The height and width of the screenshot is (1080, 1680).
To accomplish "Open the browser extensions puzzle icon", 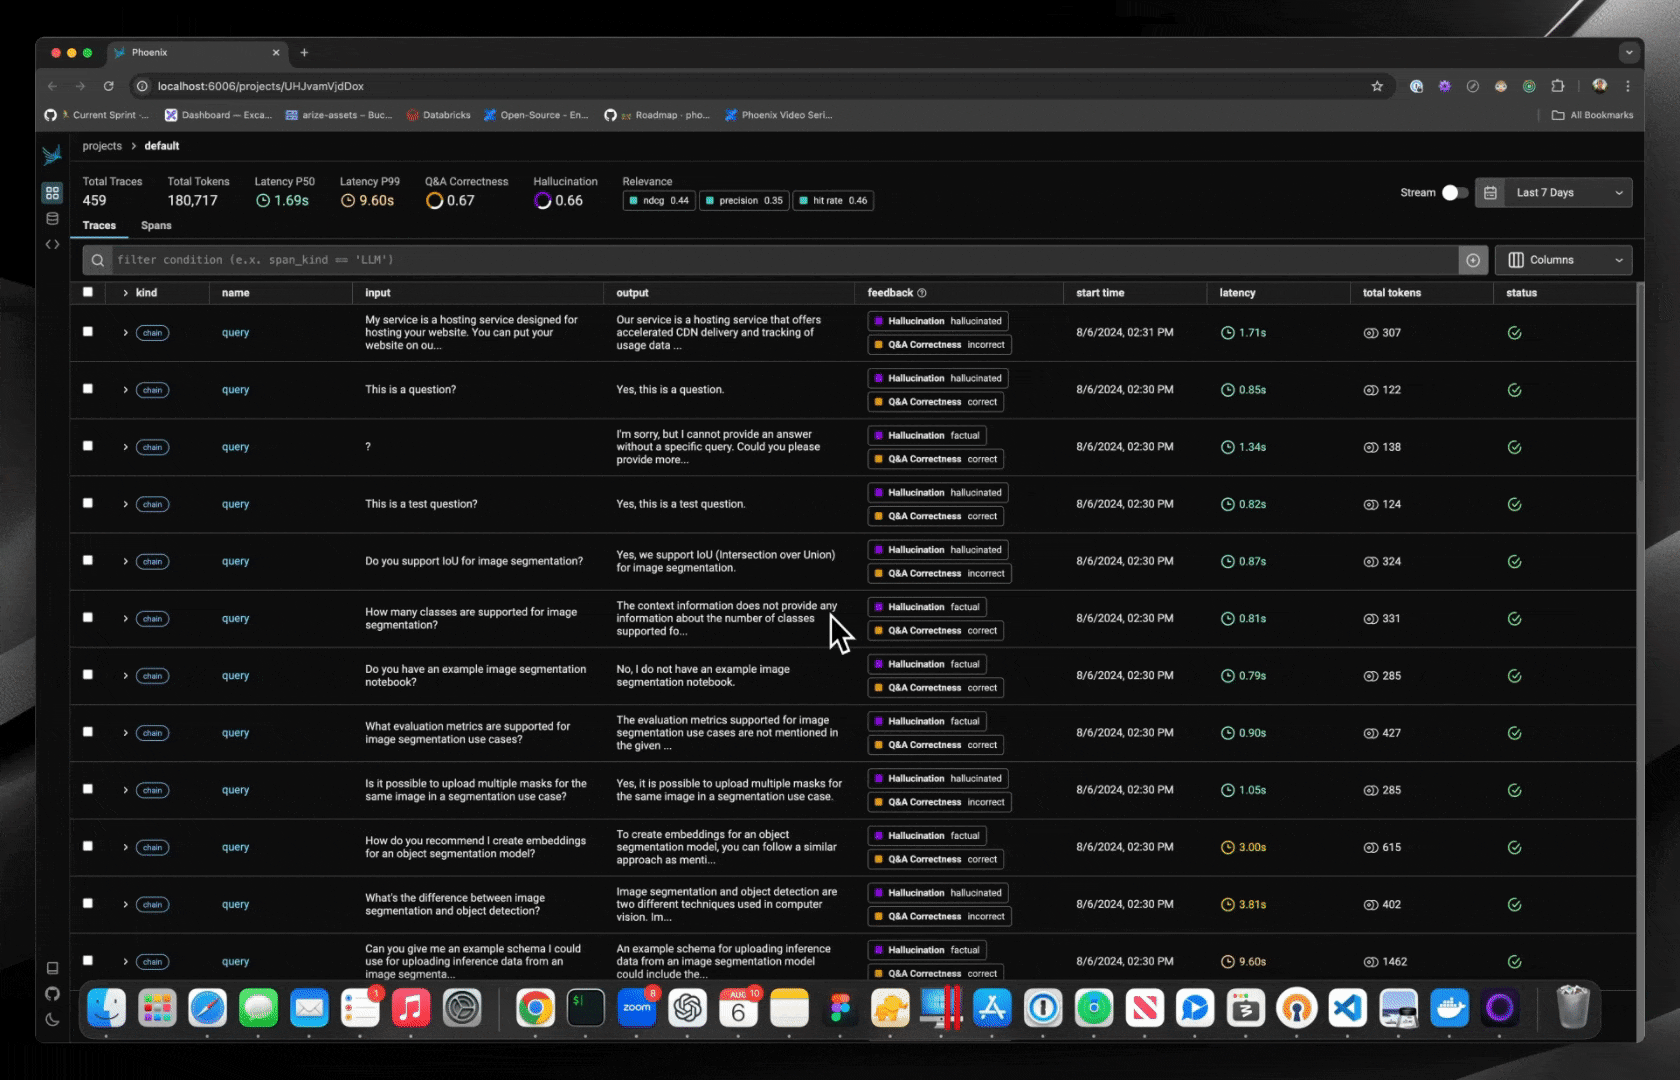I will point(1557,86).
